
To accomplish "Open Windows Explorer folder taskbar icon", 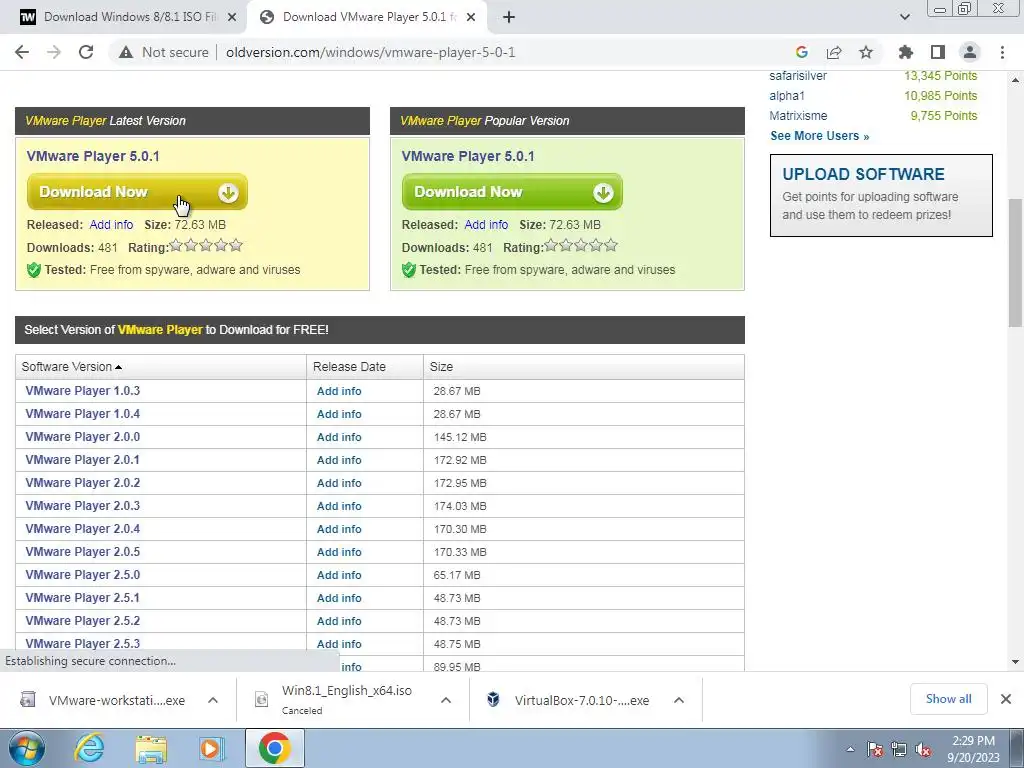I will (151, 748).
